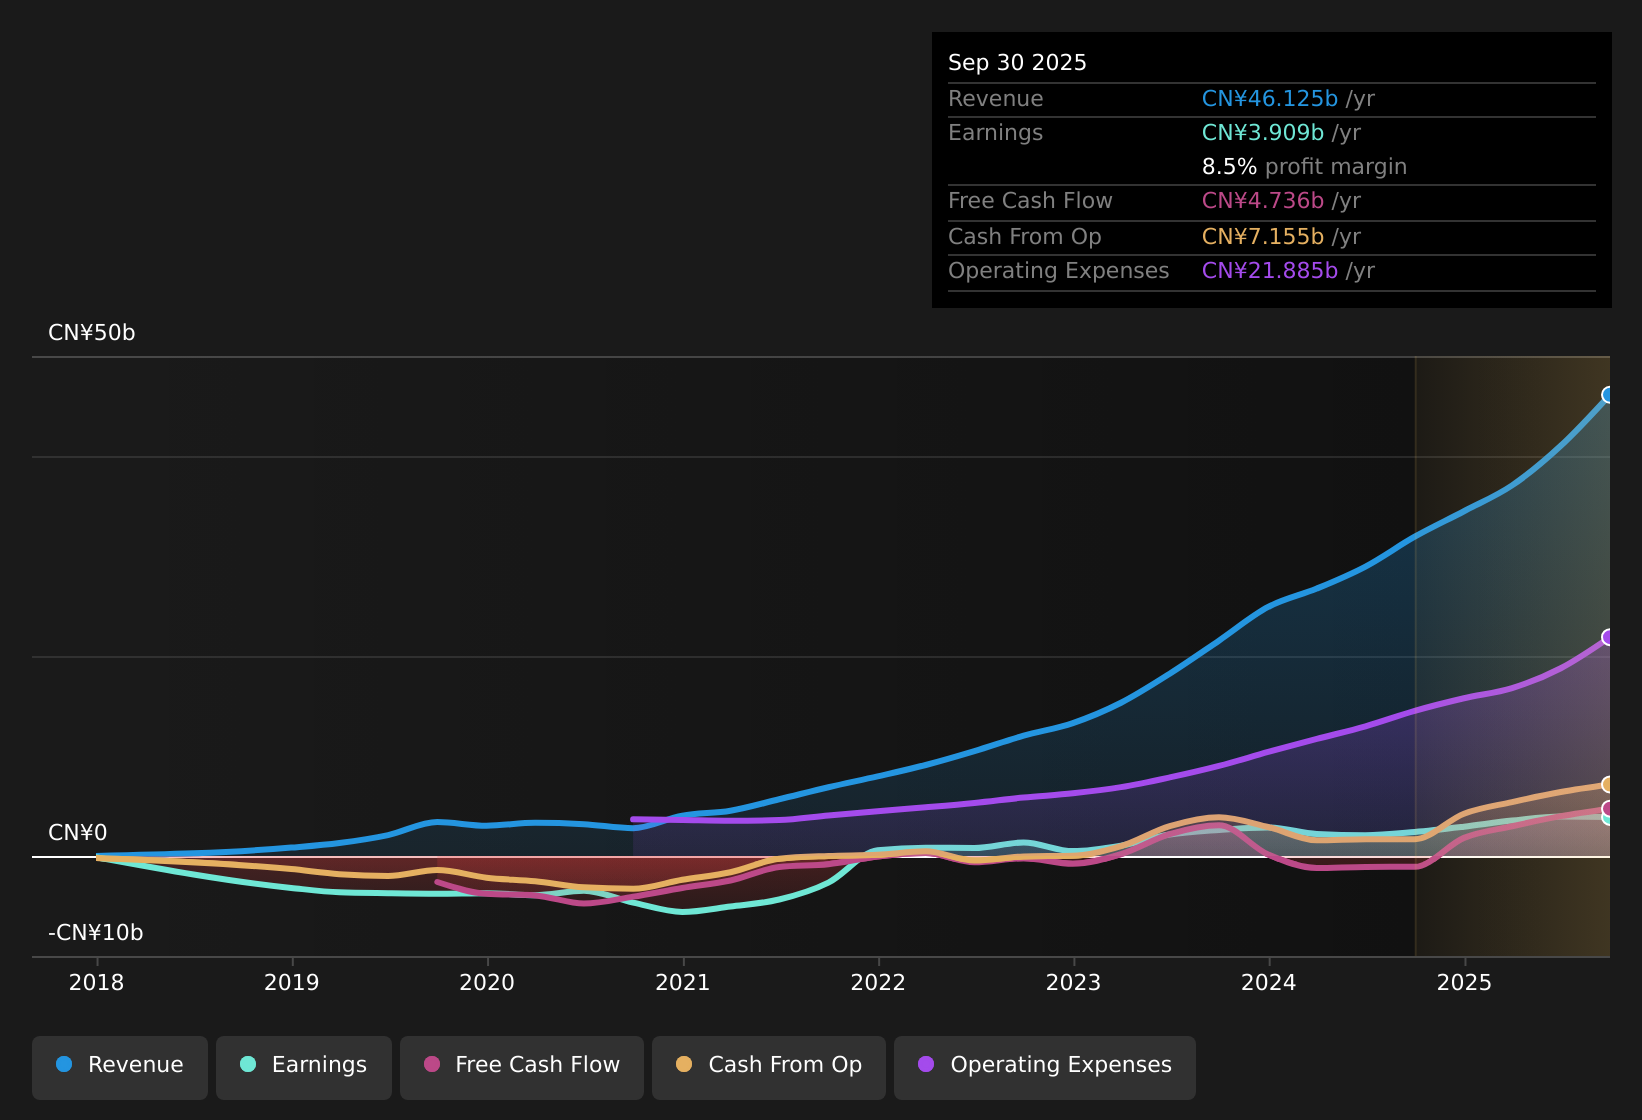Click the teal Earnings legend dot
Viewport: 1642px width, 1120px height.
click(249, 1065)
